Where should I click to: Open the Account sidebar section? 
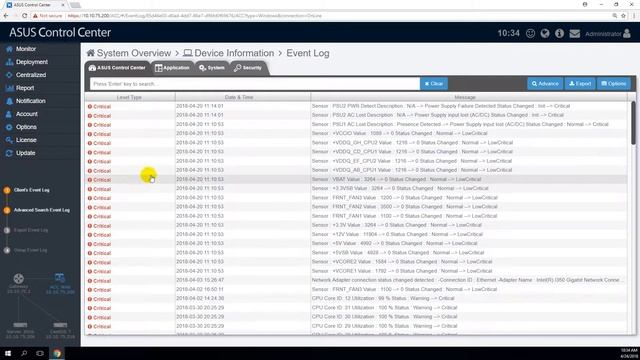coord(22,114)
